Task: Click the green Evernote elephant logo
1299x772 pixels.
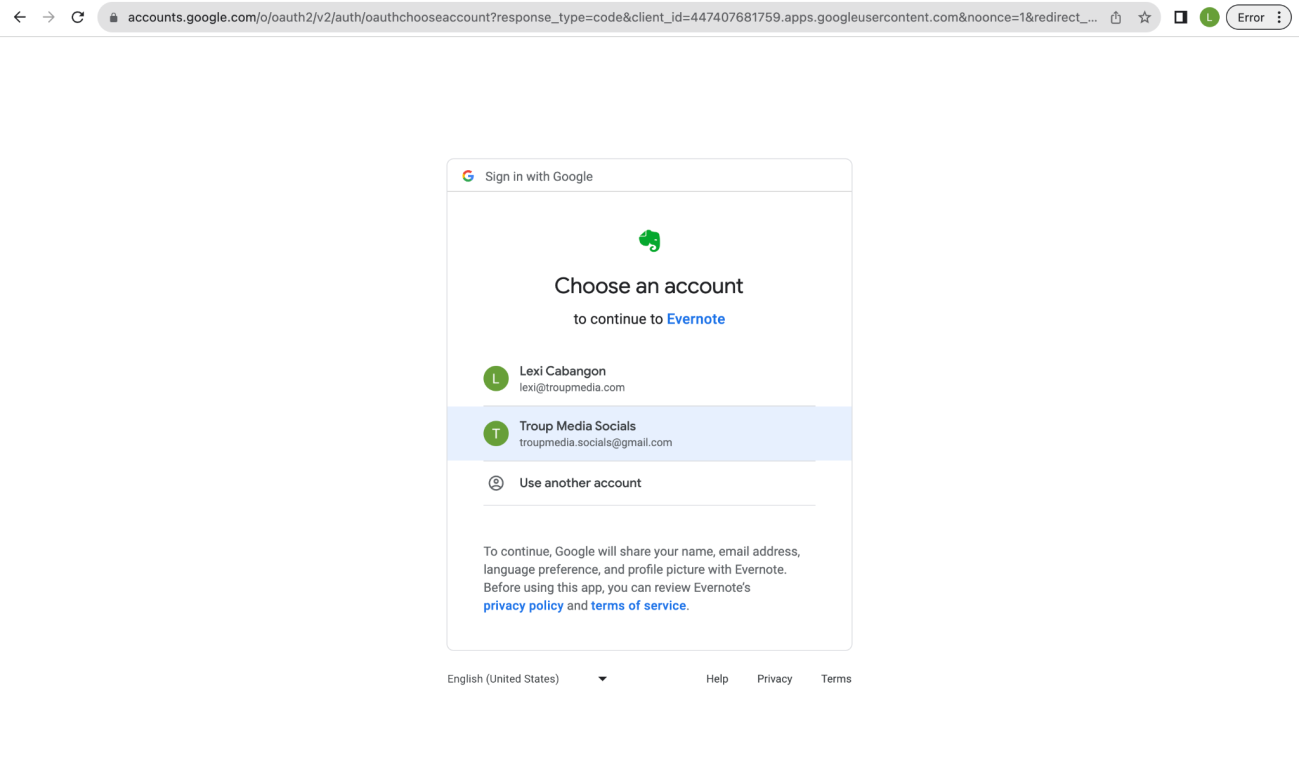Action: coord(649,241)
